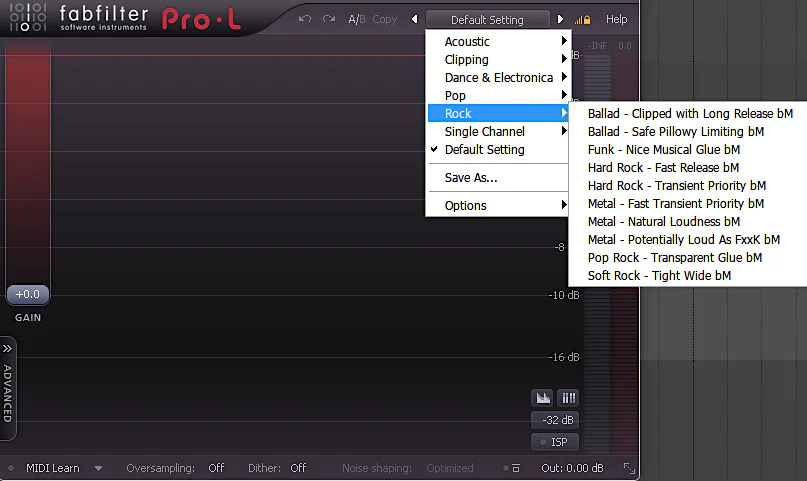Go to previous preset with left arrow

[415, 20]
